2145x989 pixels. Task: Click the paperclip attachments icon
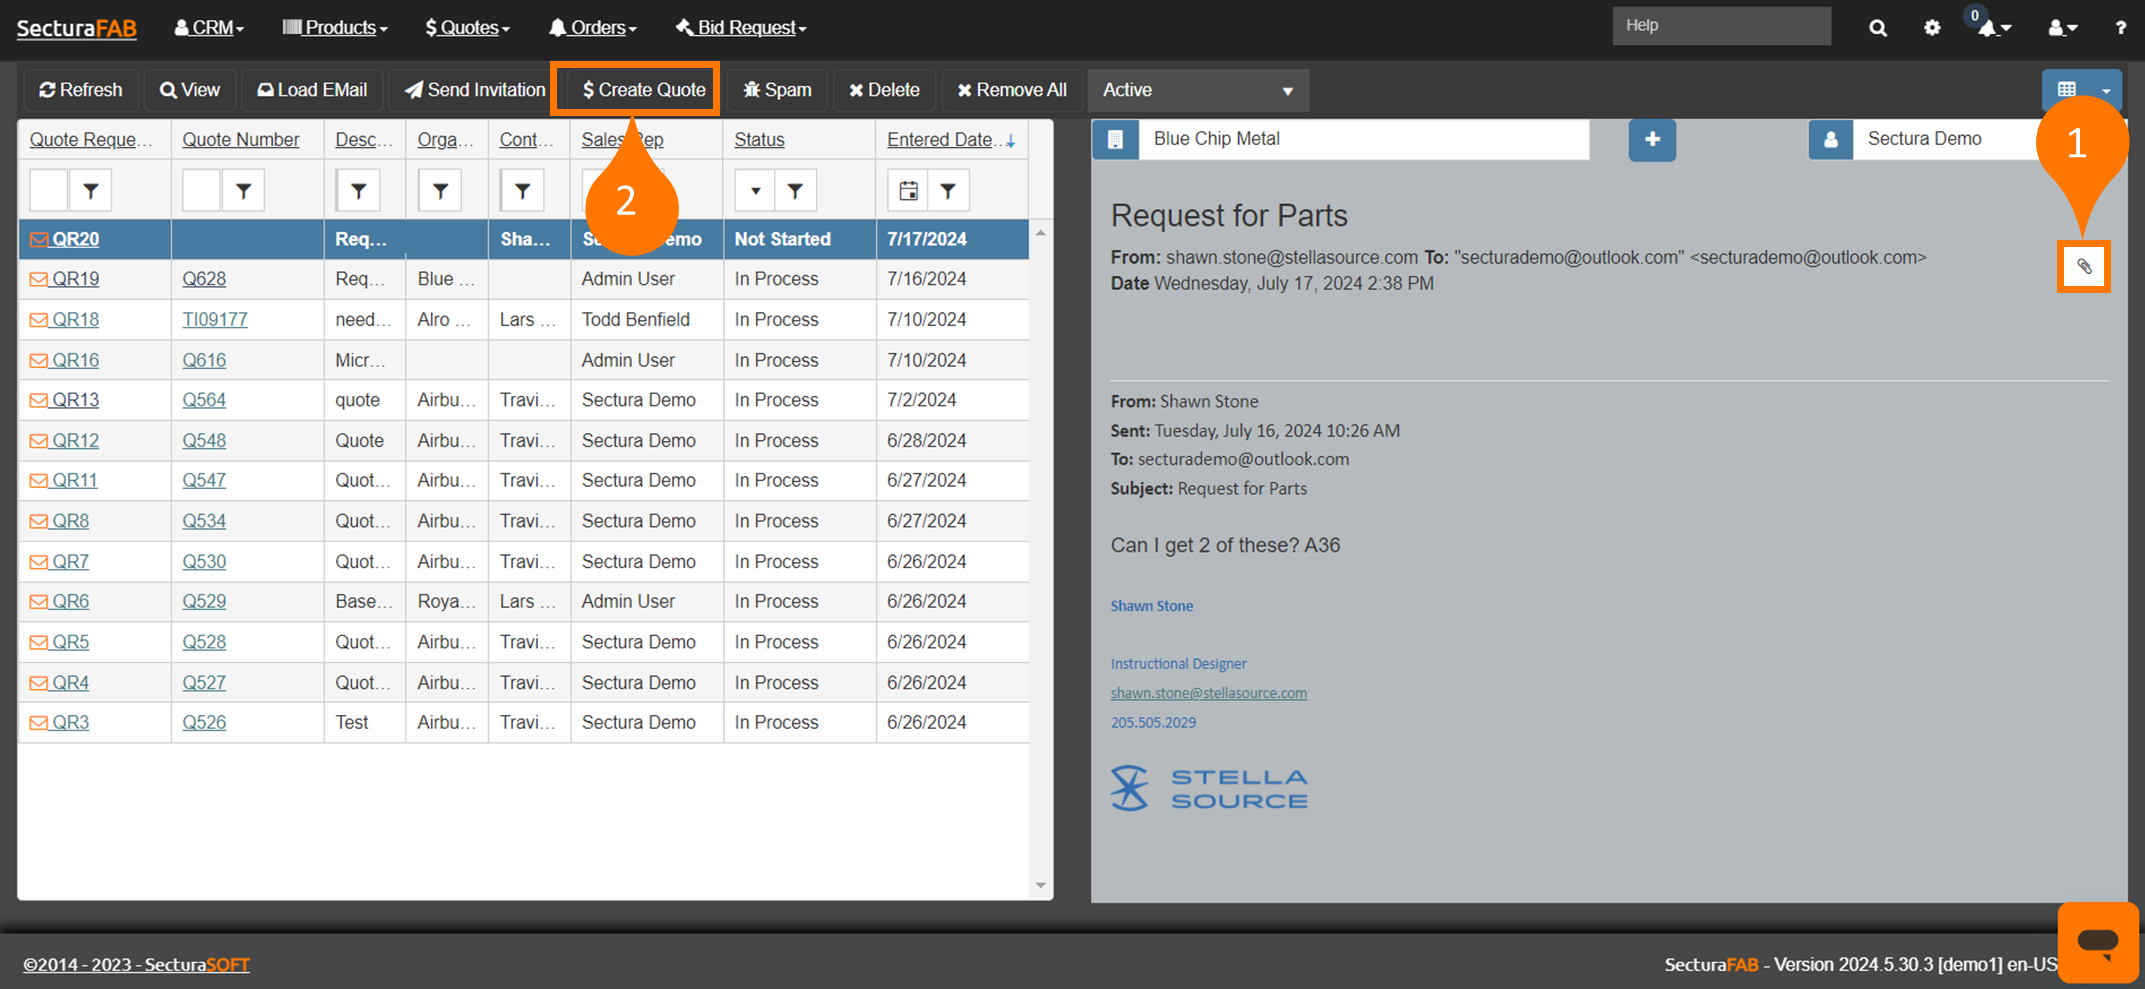(2084, 267)
